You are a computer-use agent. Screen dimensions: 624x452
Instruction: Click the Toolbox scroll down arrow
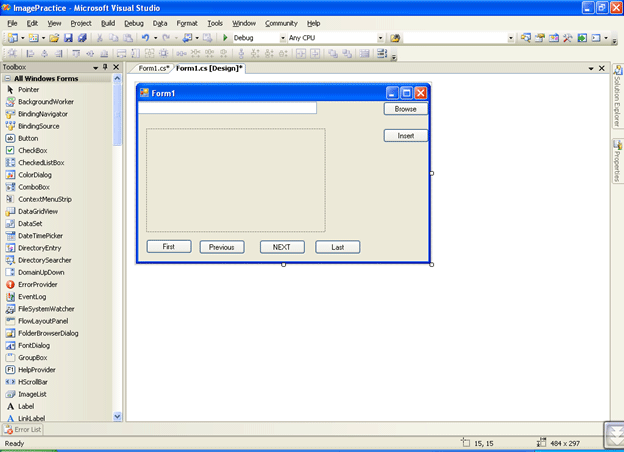(x=117, y=417)
